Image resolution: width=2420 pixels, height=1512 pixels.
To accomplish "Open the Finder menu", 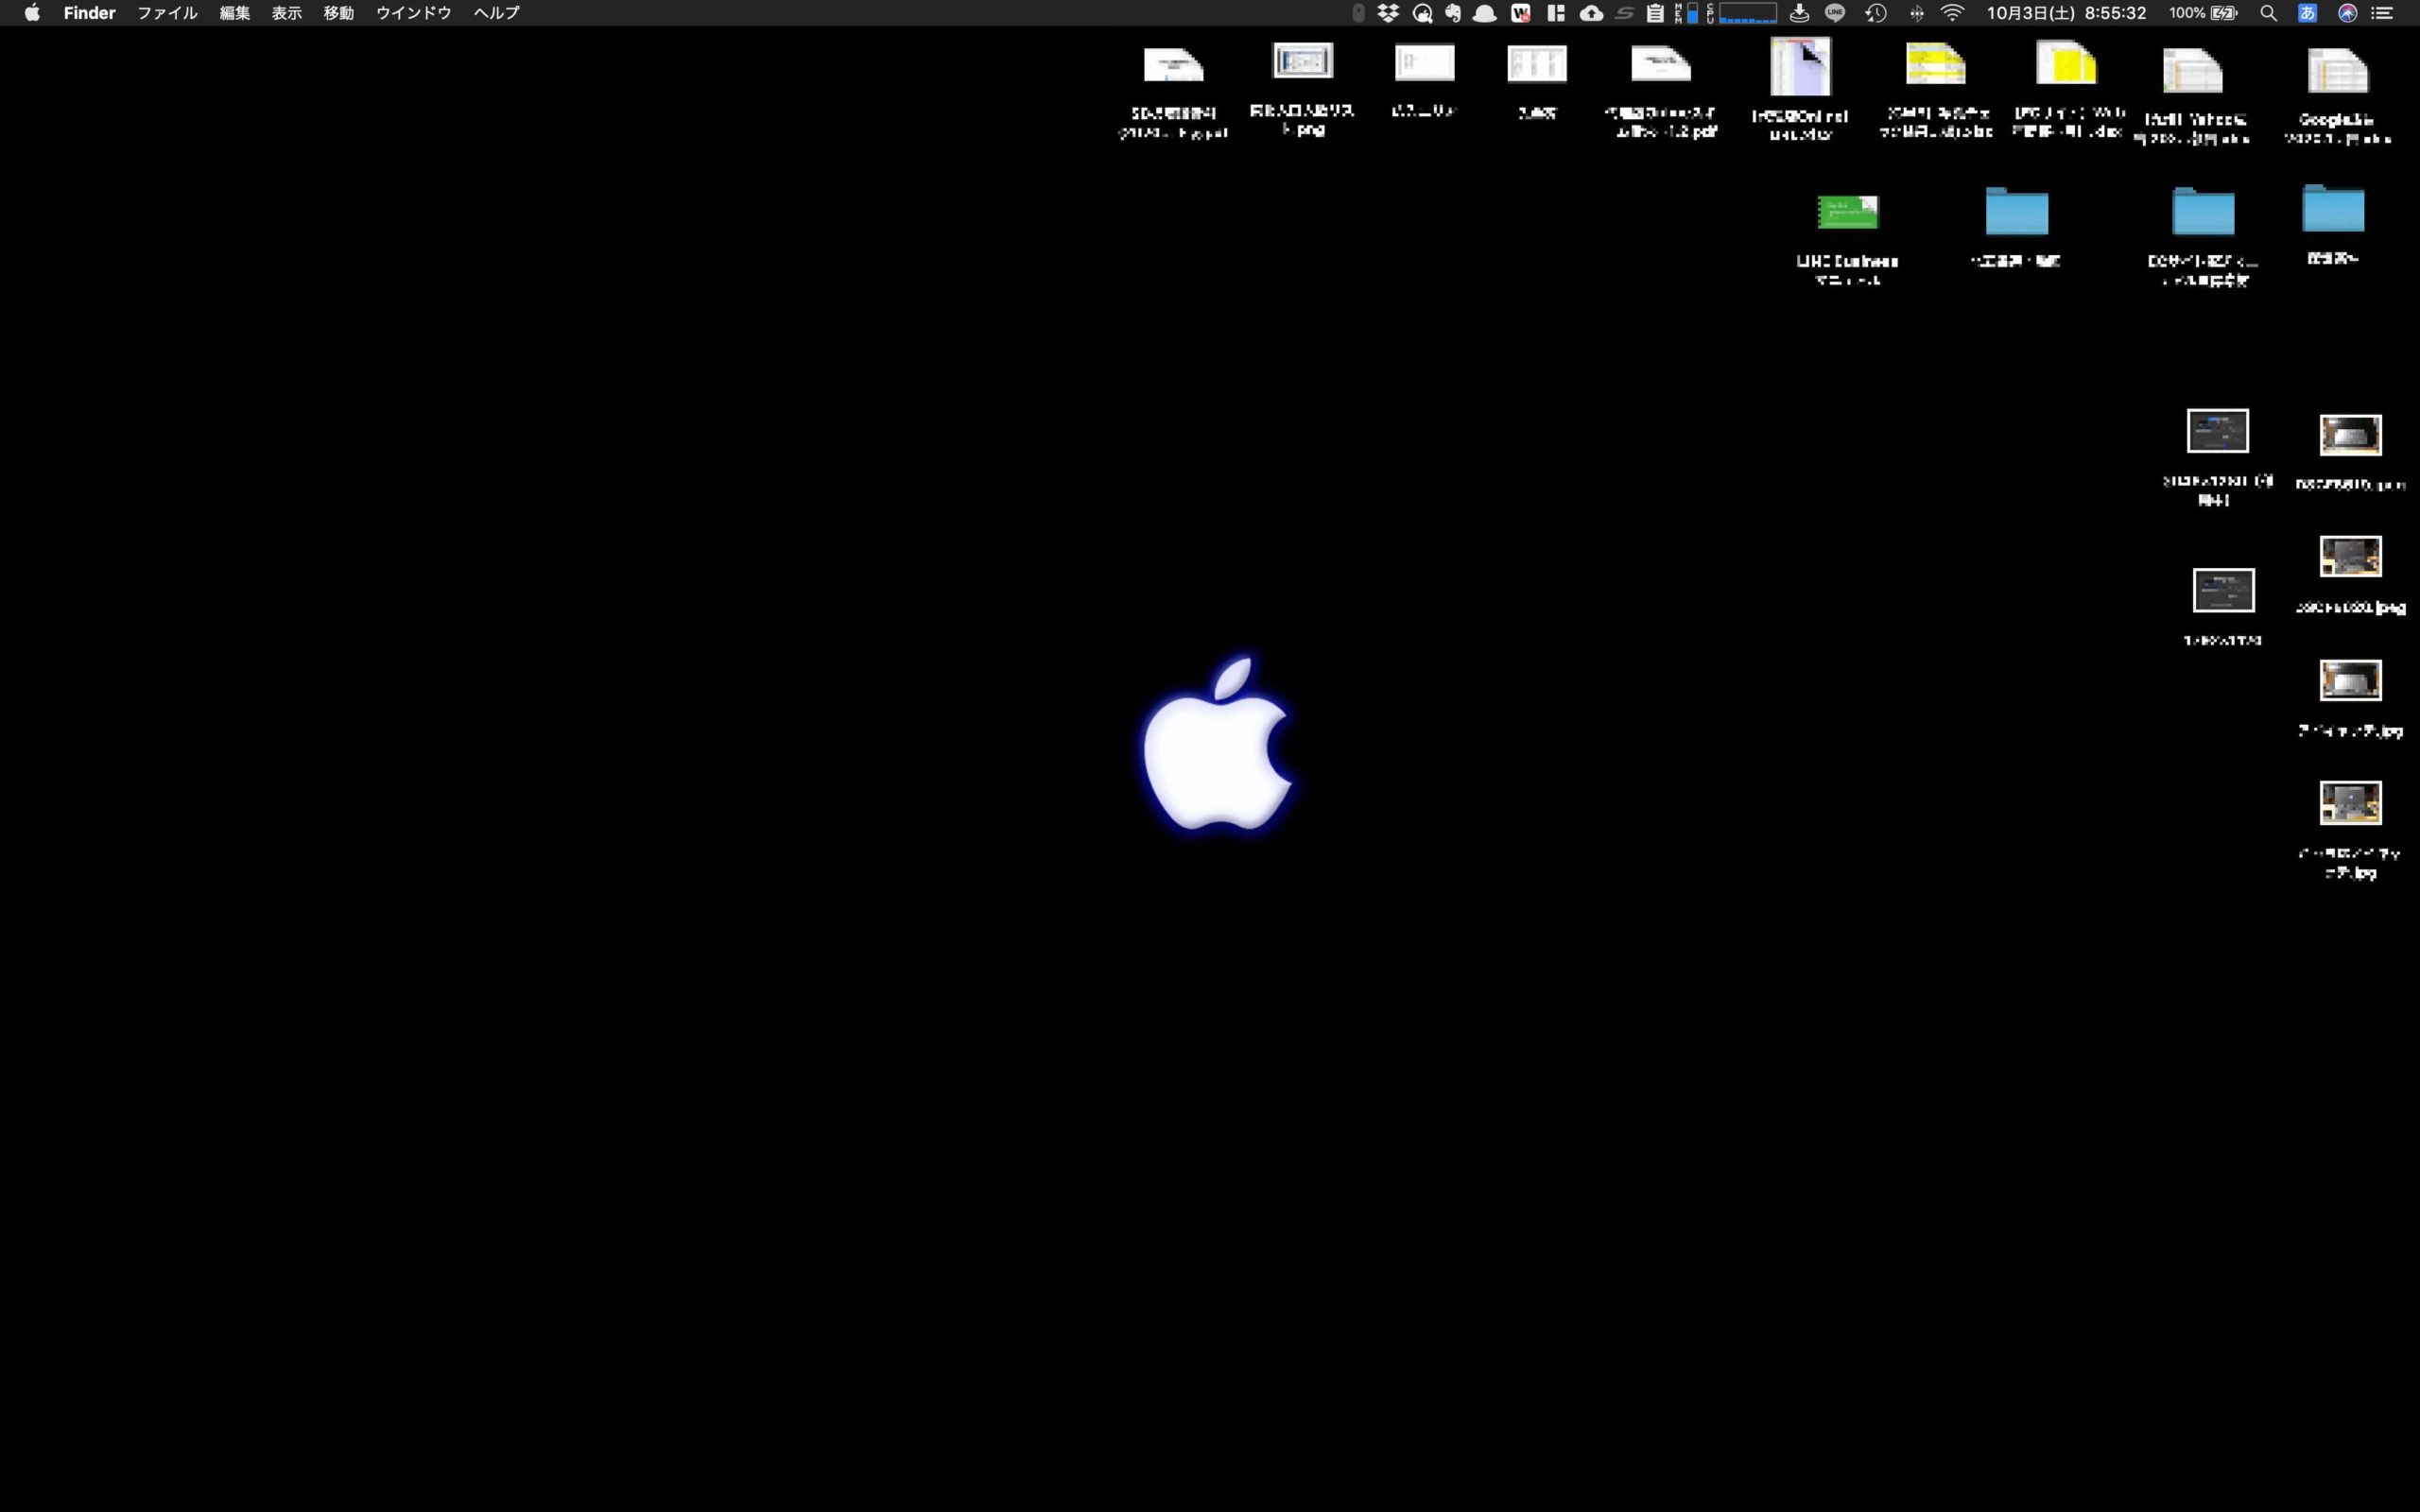I will pyautogui.click(x=89, y=13).
